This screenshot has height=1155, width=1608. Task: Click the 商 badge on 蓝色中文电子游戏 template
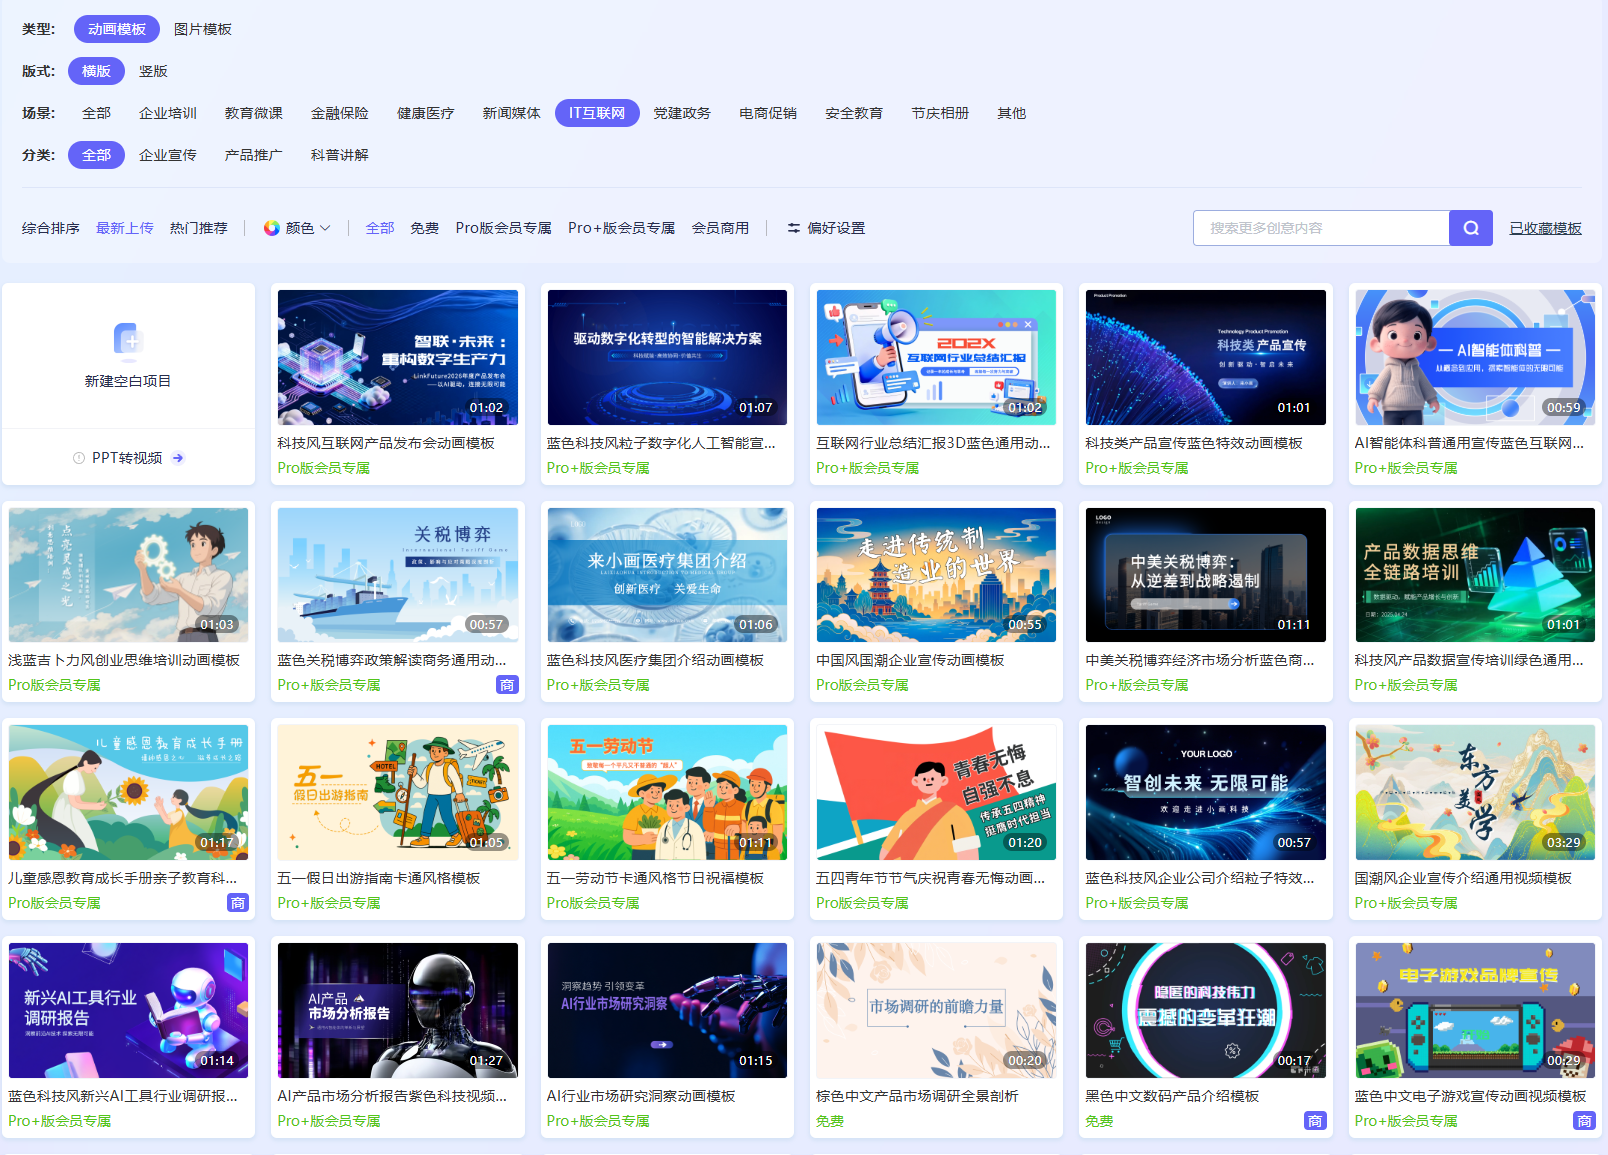coord(1584,1121)
